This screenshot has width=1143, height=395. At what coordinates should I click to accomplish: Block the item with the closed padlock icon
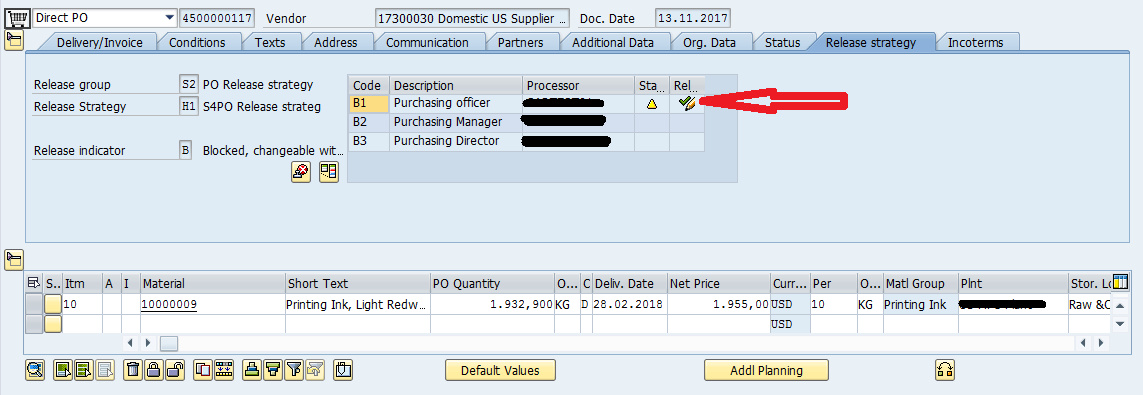153,370
